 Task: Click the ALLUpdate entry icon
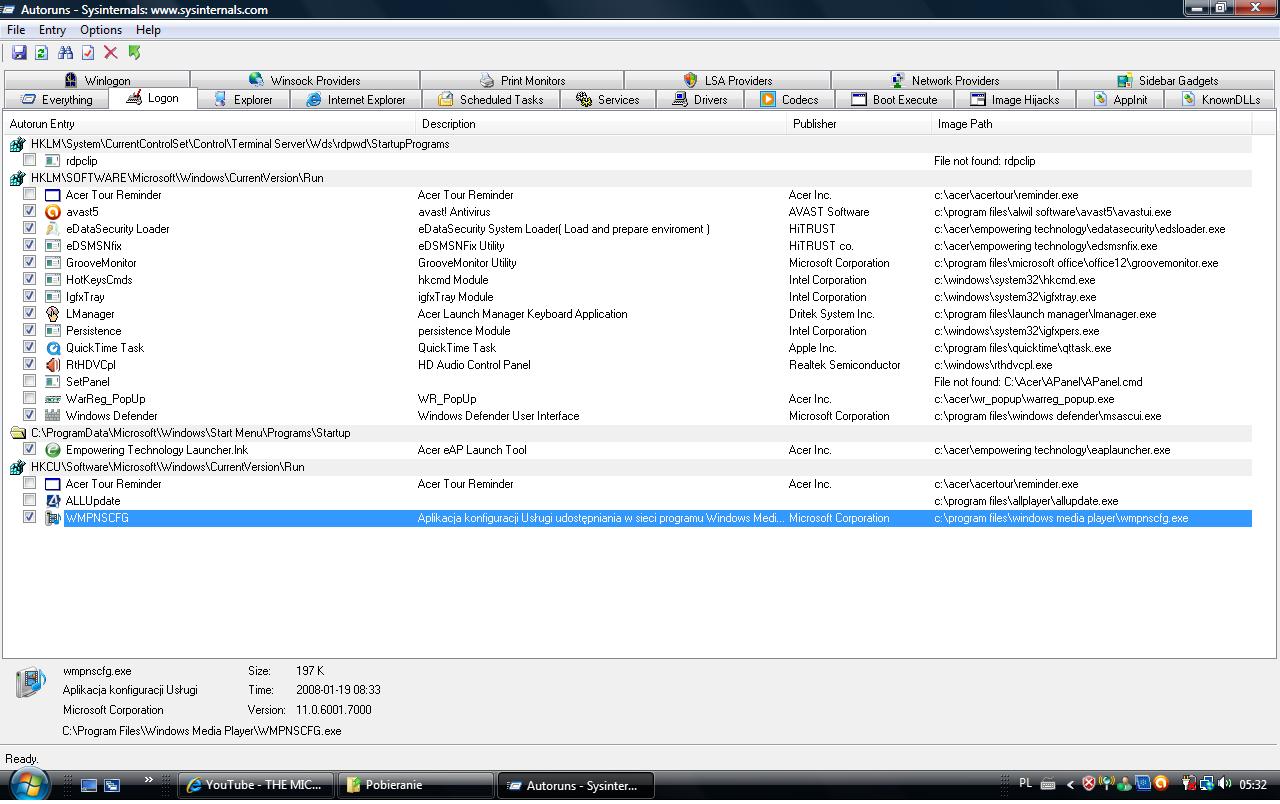[x=53, y=501]
